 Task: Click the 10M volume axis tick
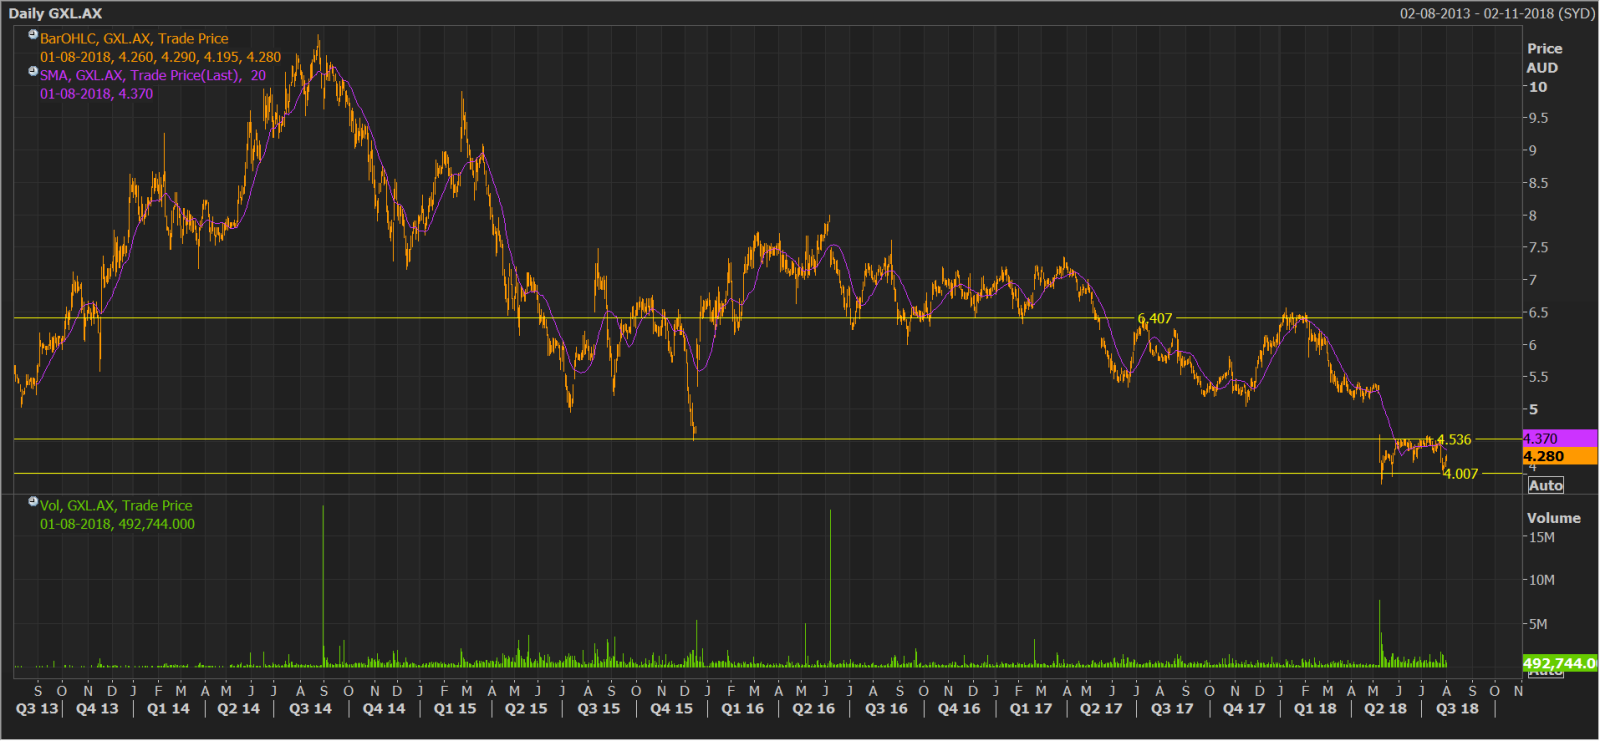point(1541,580)
